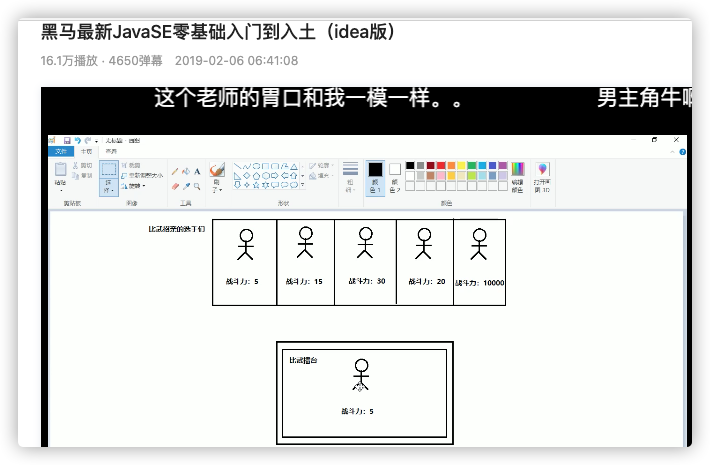Screen dimensions: 710x465
Task: Click the Copy icon below Cut
Action: tap(76, 176)
